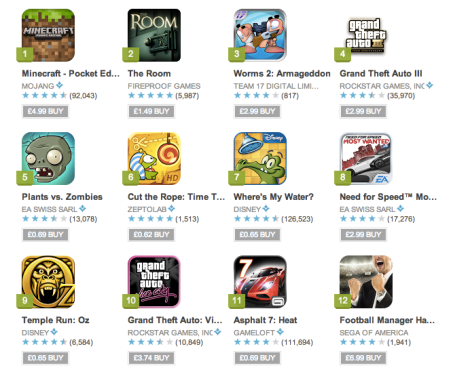The width and height of the screenshot is (451, 374).
Task: Buy The Room for £1.49
Action: [x=151, y=111]
